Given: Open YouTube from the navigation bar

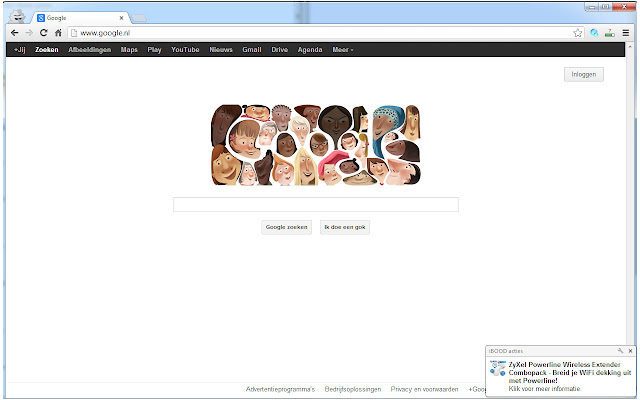Looking at the screenshot, I should [x=185, y=50].
